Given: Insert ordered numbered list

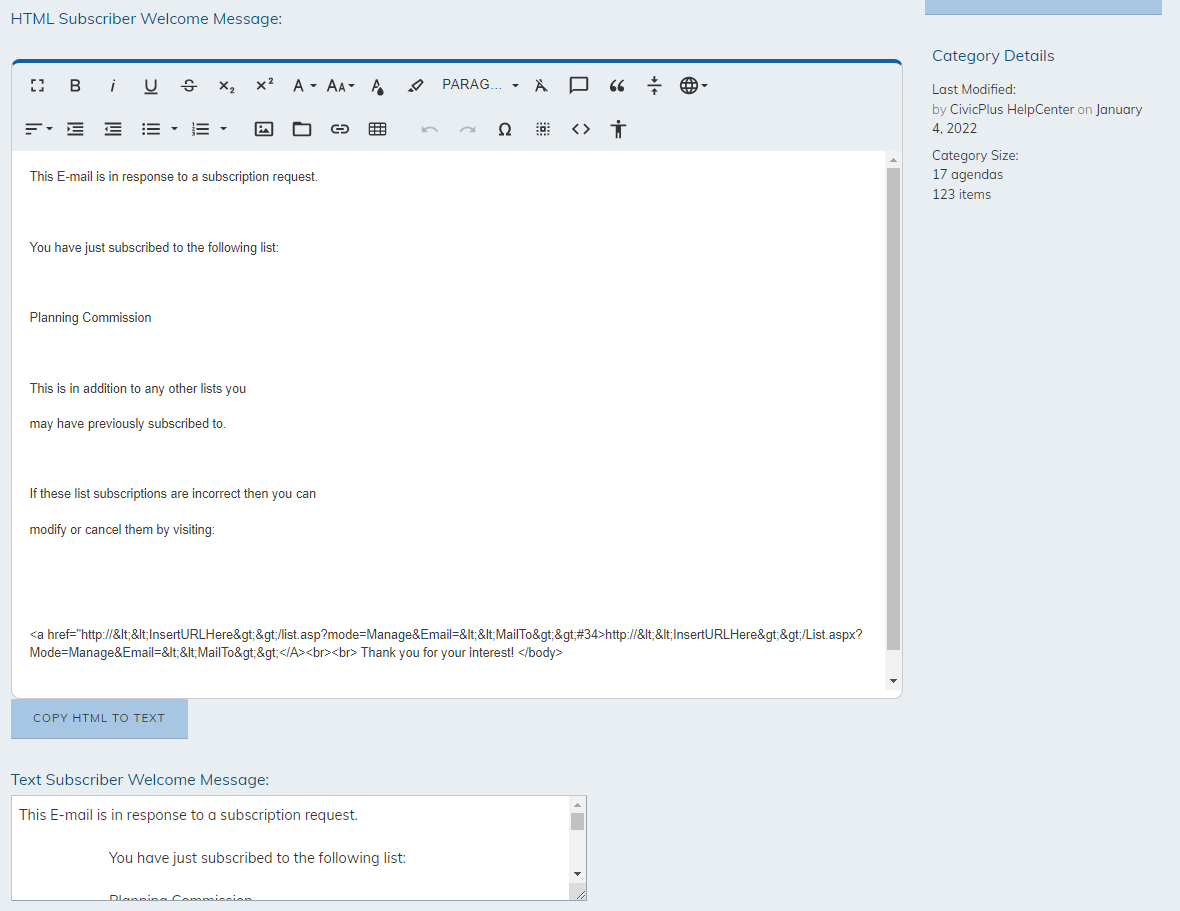Looking at the screenshot, I should coord(200,129).
